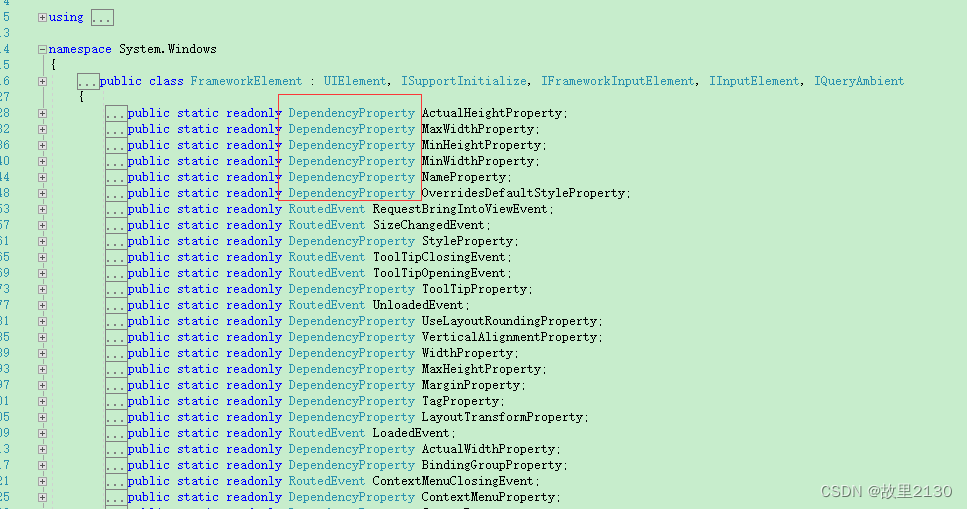The width and height of the screenshot is (967, 509).
Task: Expand margin plus beside MarginProperty line
Action: pyautogui.click(x=42, y=386)
